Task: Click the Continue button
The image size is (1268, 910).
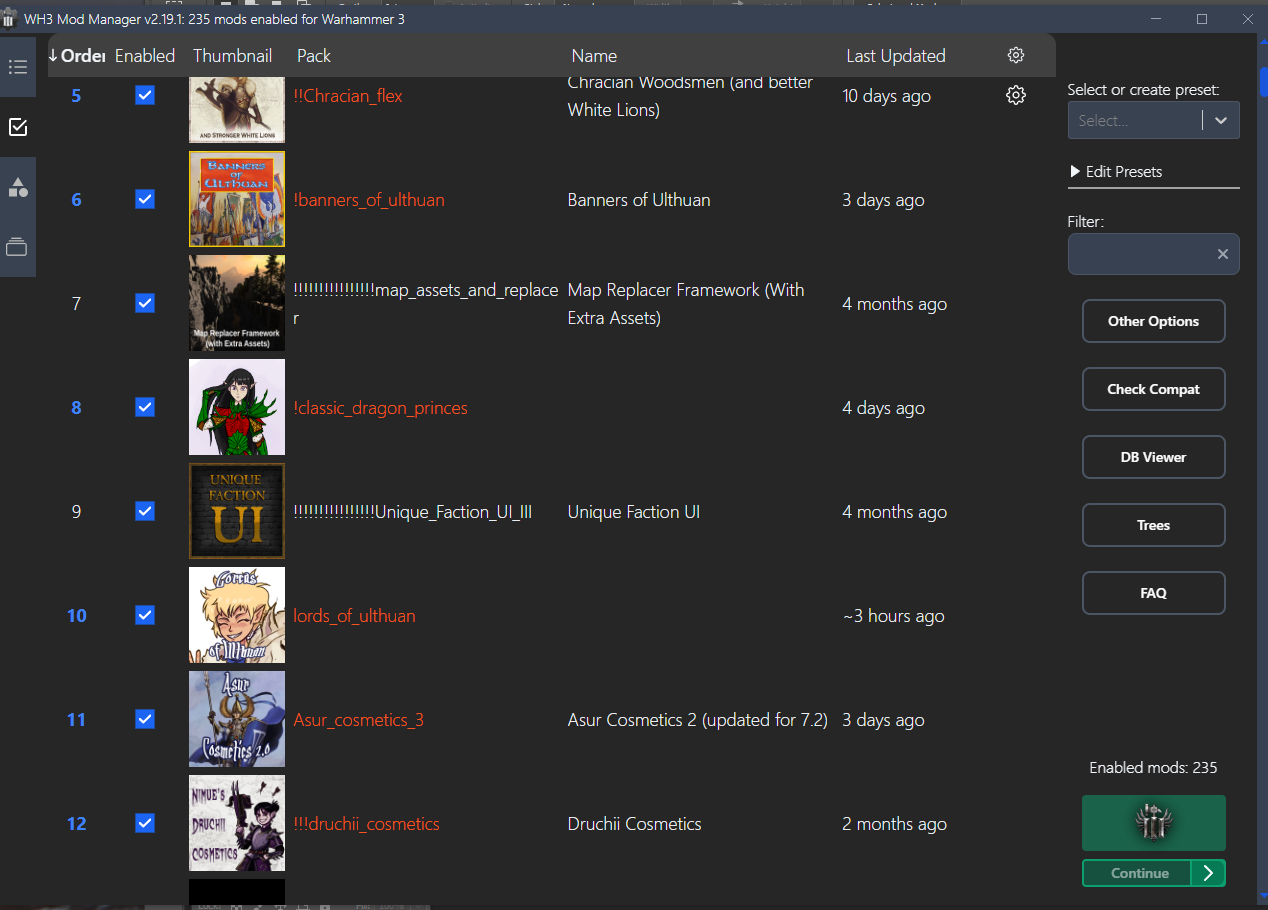Action: [1139, 873]
